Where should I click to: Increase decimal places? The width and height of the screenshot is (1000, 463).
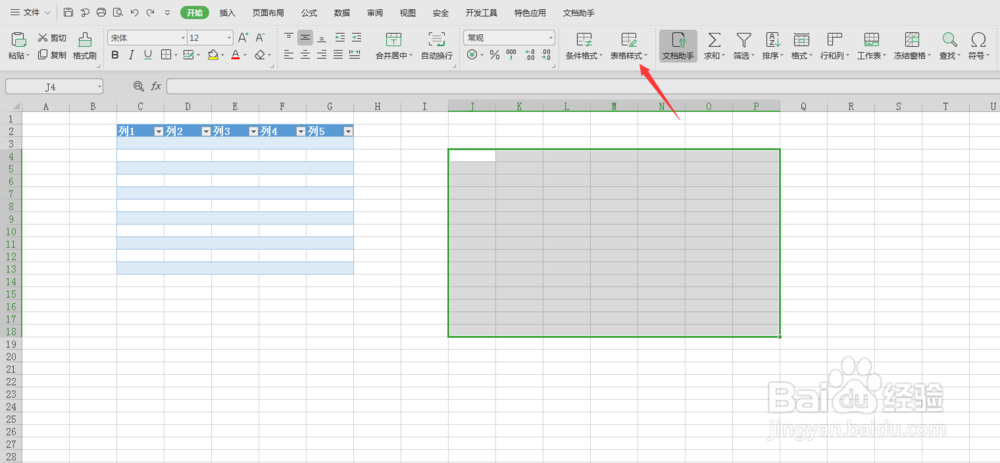(x=530, y=55)
